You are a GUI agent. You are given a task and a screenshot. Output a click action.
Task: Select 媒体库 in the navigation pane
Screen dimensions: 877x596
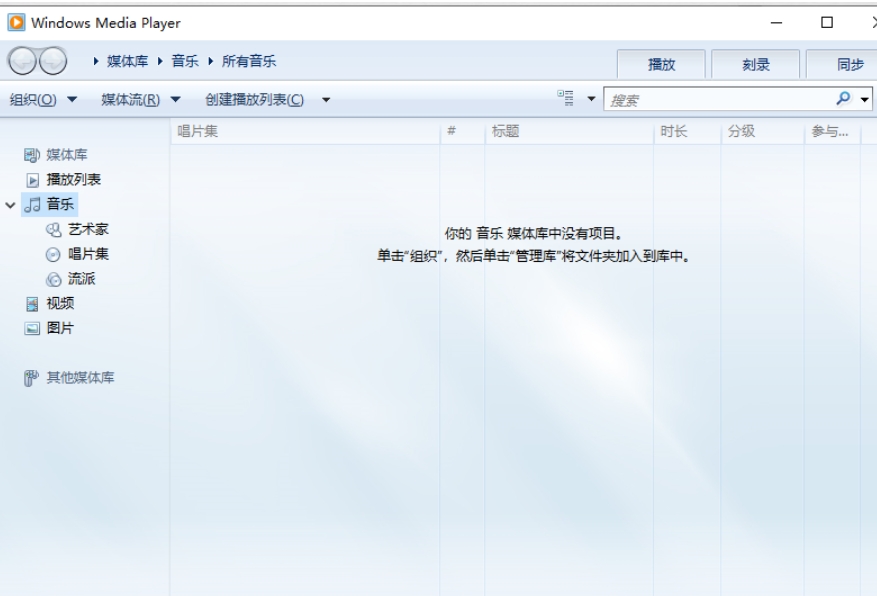pos(67,155)
